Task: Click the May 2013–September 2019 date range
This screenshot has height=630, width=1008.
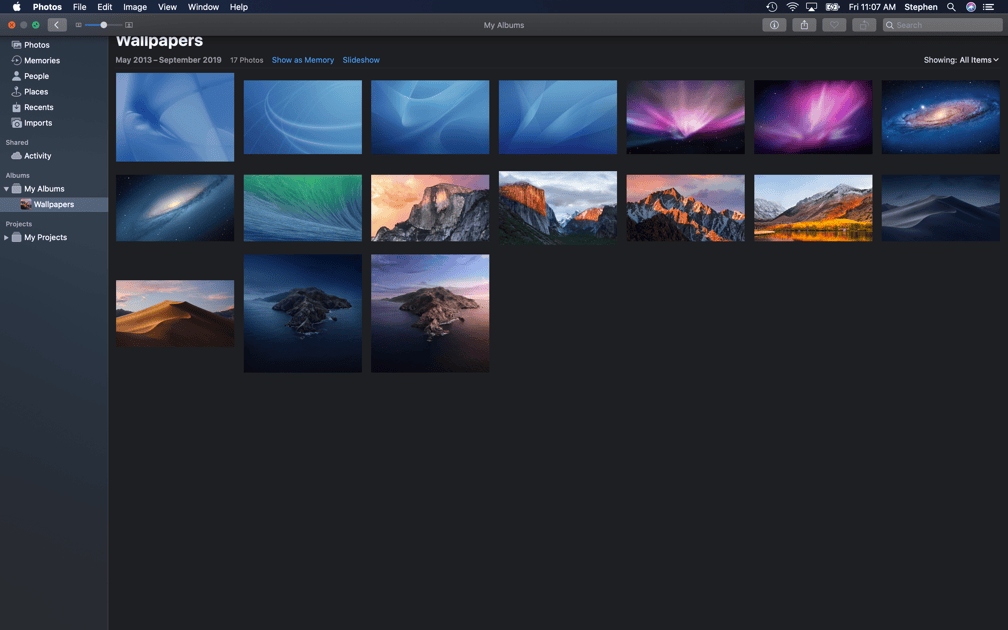Action: click(x=168, y=60)
